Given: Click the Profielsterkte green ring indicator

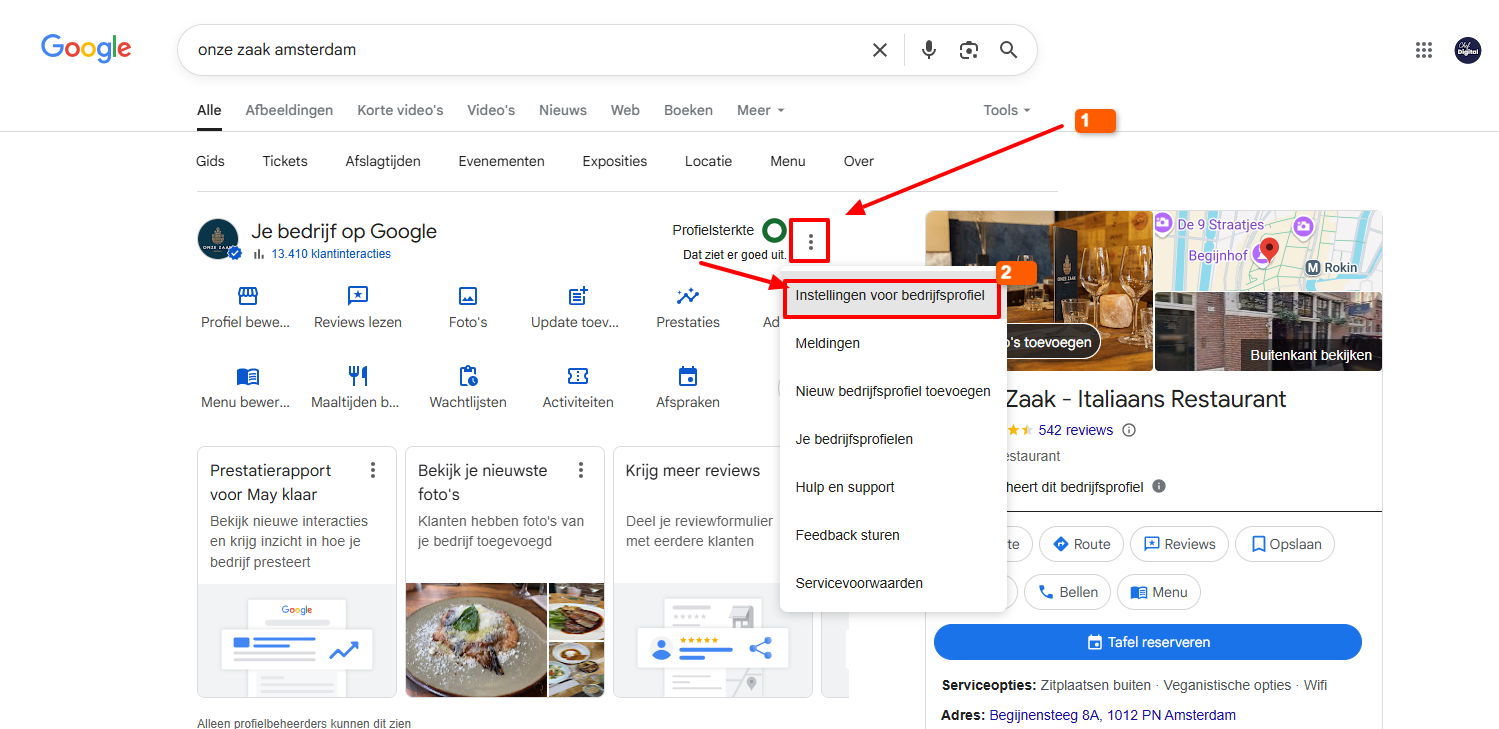Looking at the screenshot, I should [x=774, y=230].
